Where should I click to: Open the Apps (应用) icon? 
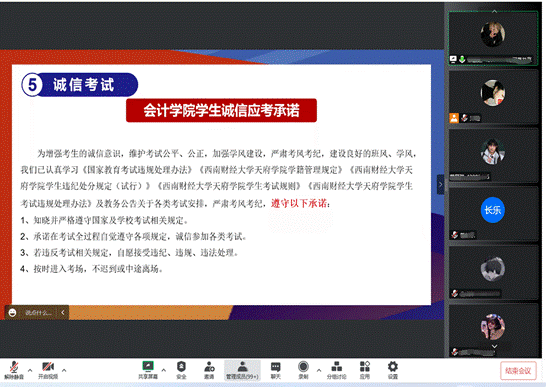[x=365, y=370]
